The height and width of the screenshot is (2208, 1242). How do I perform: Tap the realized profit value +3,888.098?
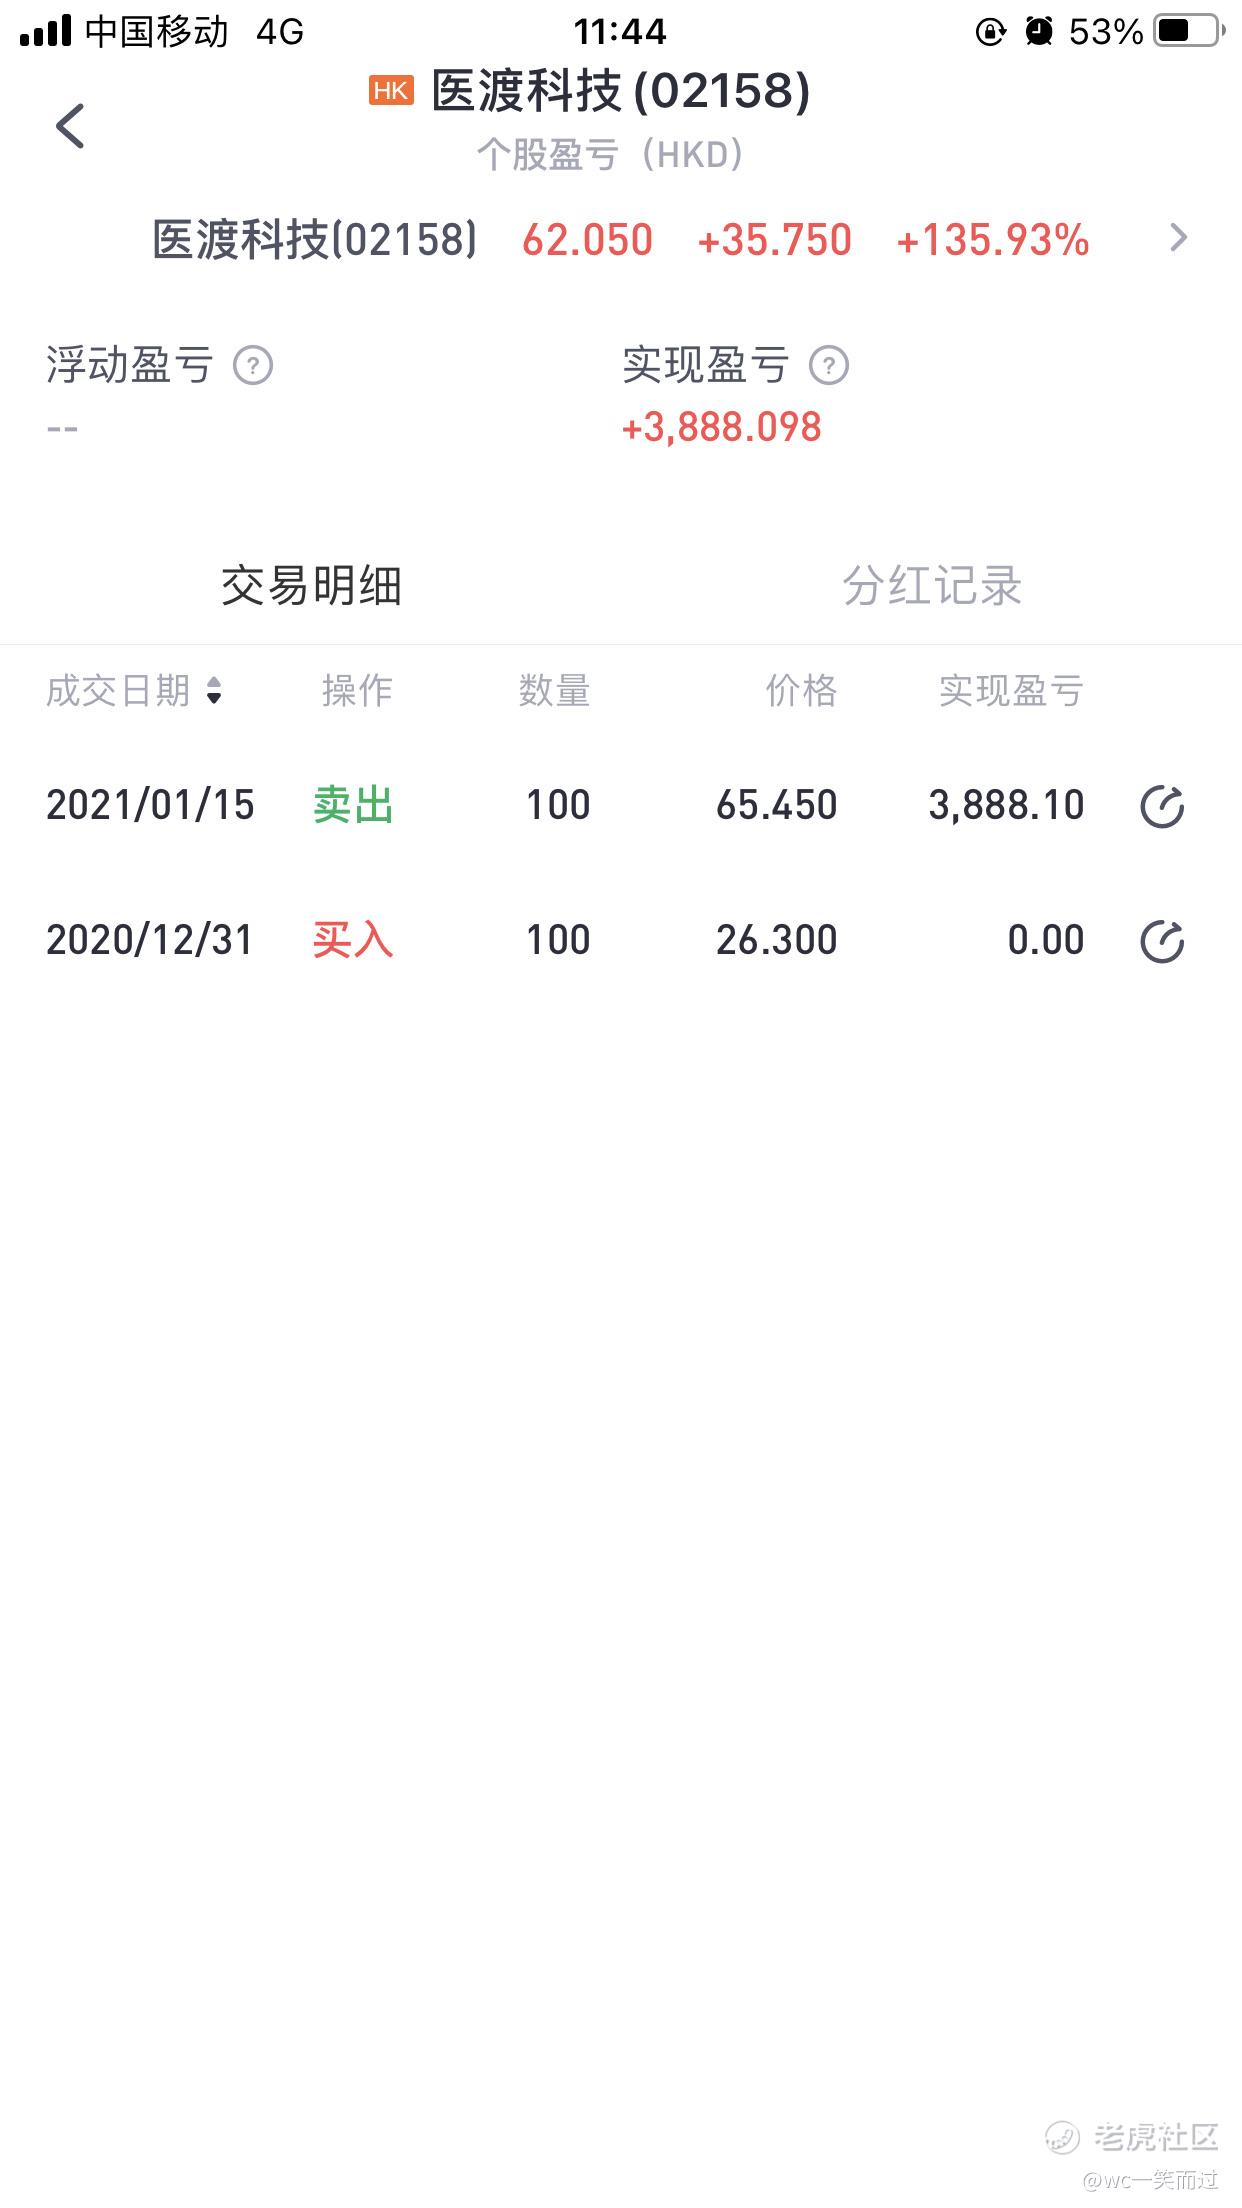tap(721, 428)
